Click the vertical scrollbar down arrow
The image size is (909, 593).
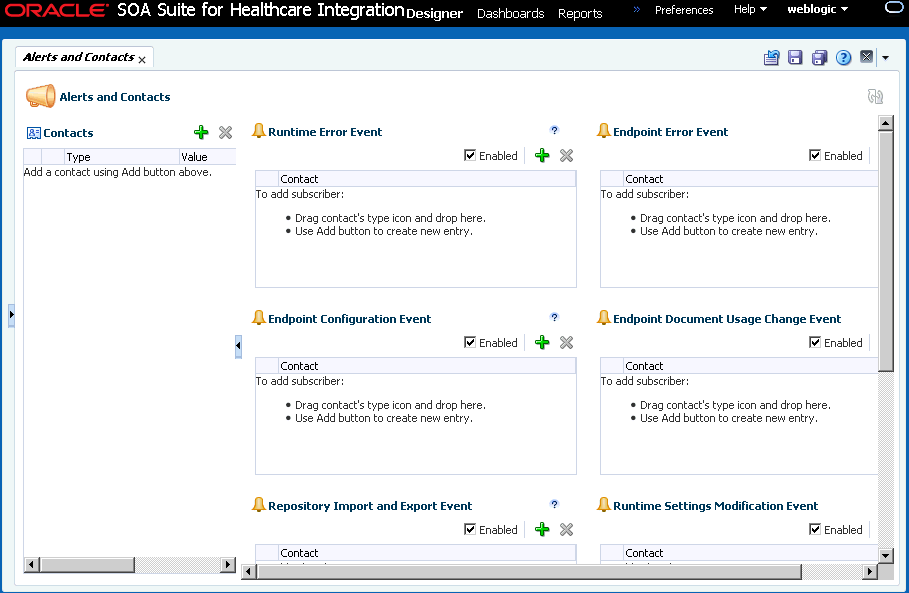(x=885, y=554)
